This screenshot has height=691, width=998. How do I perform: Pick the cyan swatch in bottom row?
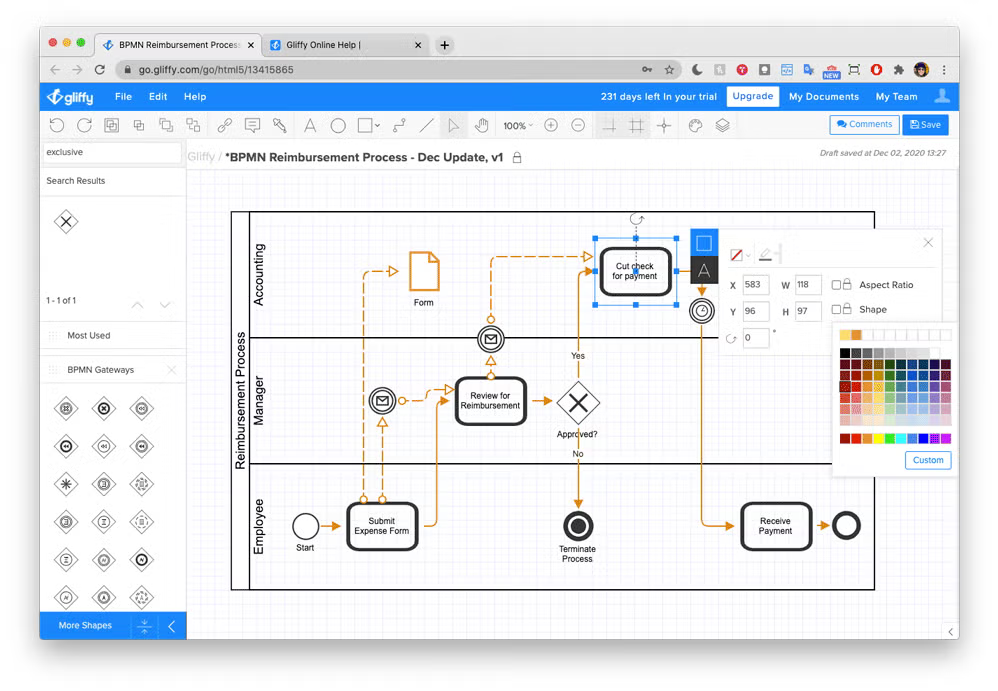[x=901, y=438]
